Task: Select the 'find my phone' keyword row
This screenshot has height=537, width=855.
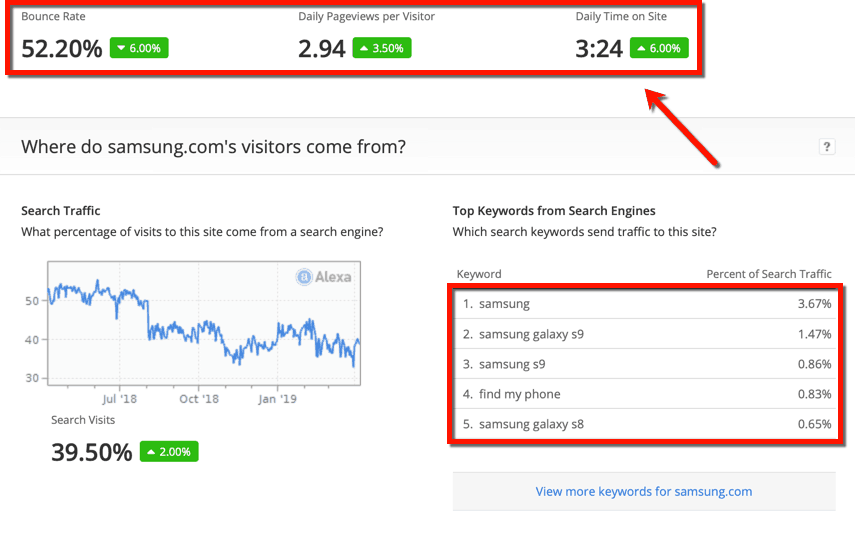Action: pos(647,394)
